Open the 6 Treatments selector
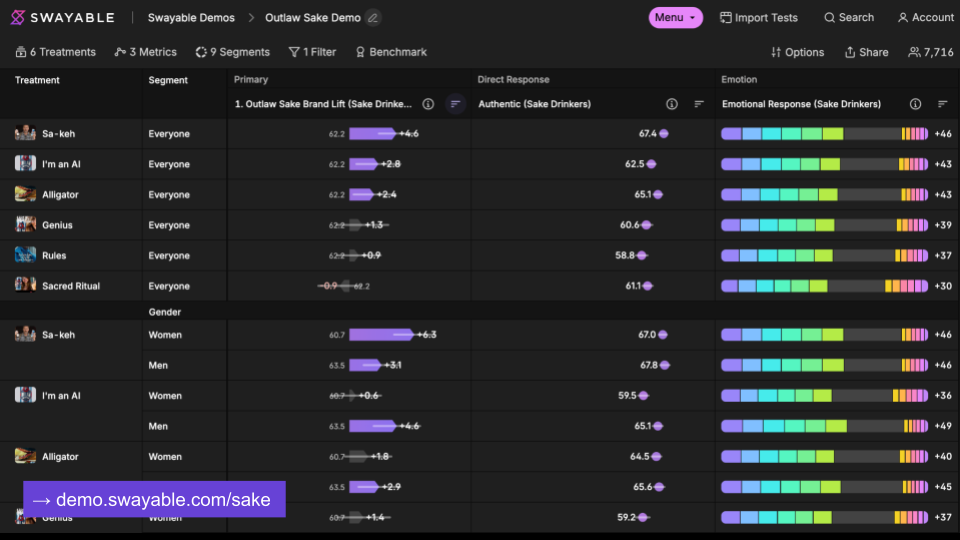 56,52
